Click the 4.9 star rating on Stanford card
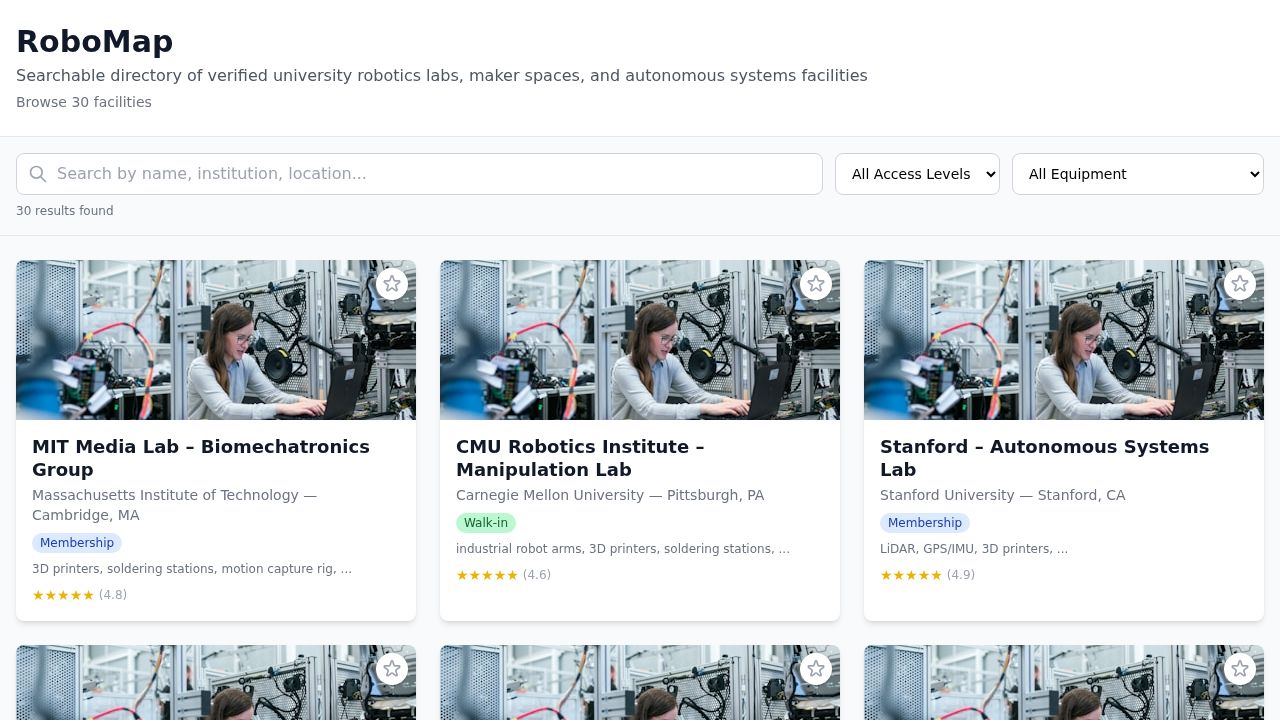This screenshot has width=1280, height=720. pos(928,575)
